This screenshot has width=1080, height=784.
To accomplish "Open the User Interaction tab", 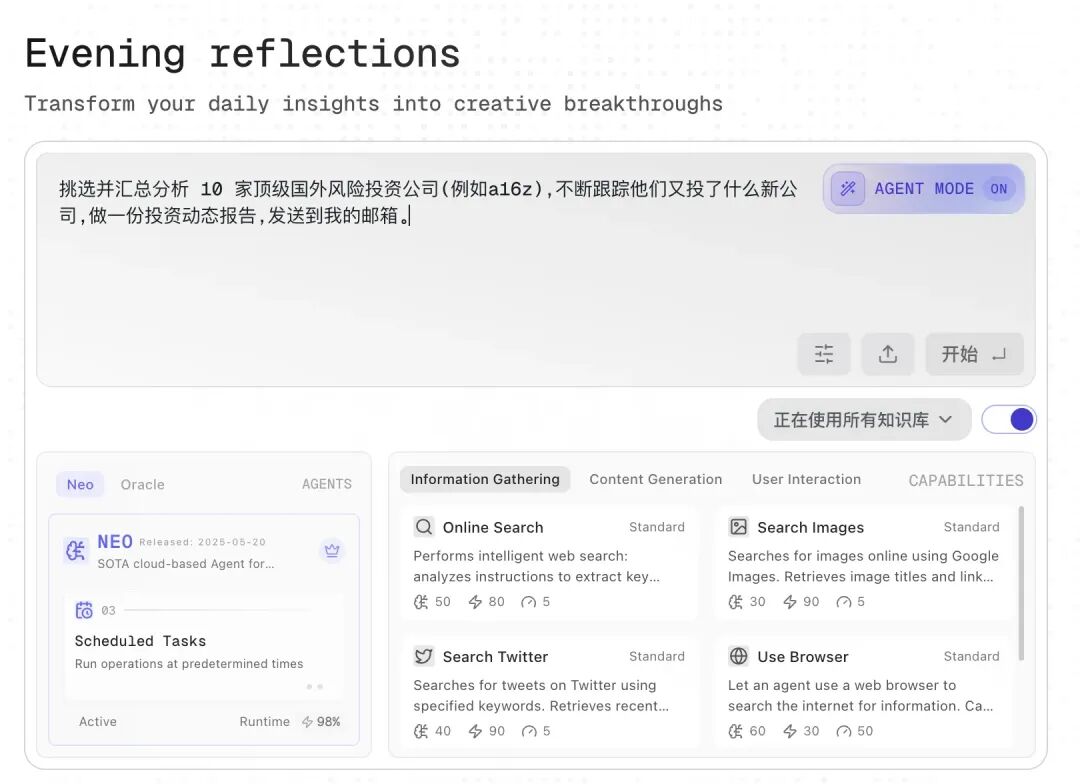I will pos(807,479).
